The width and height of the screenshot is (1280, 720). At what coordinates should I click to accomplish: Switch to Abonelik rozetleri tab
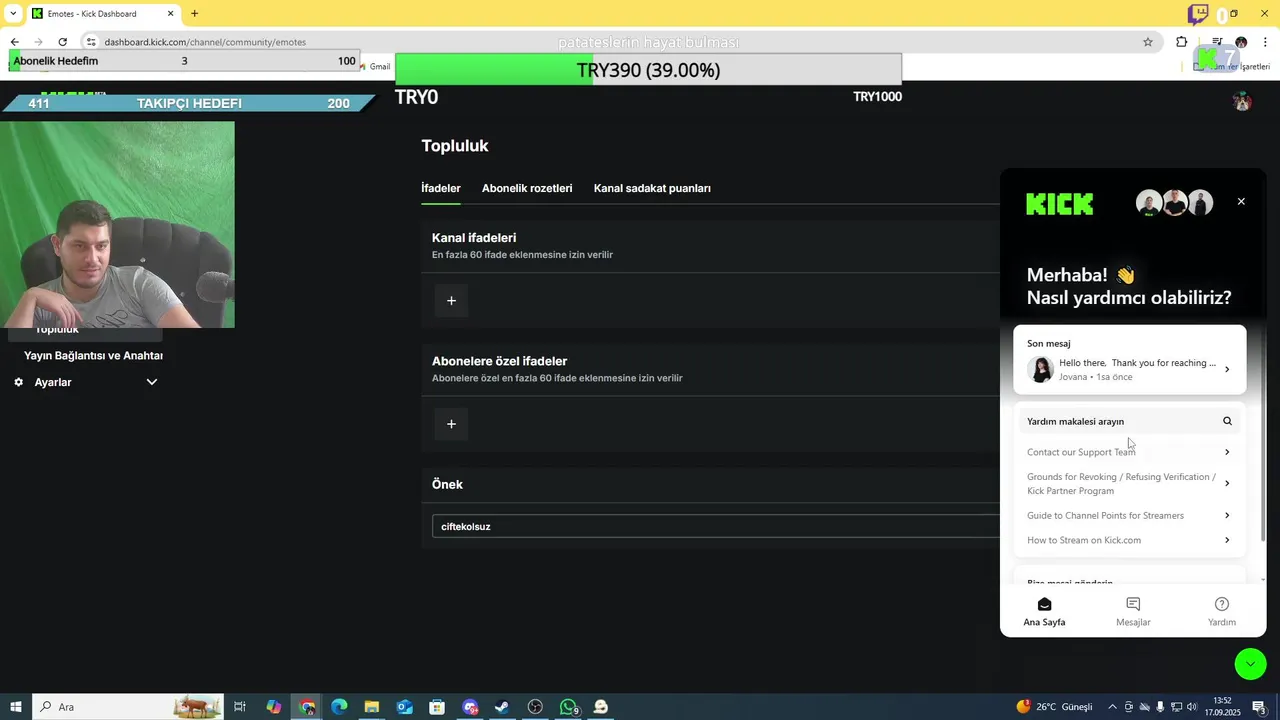pos(527,188)
